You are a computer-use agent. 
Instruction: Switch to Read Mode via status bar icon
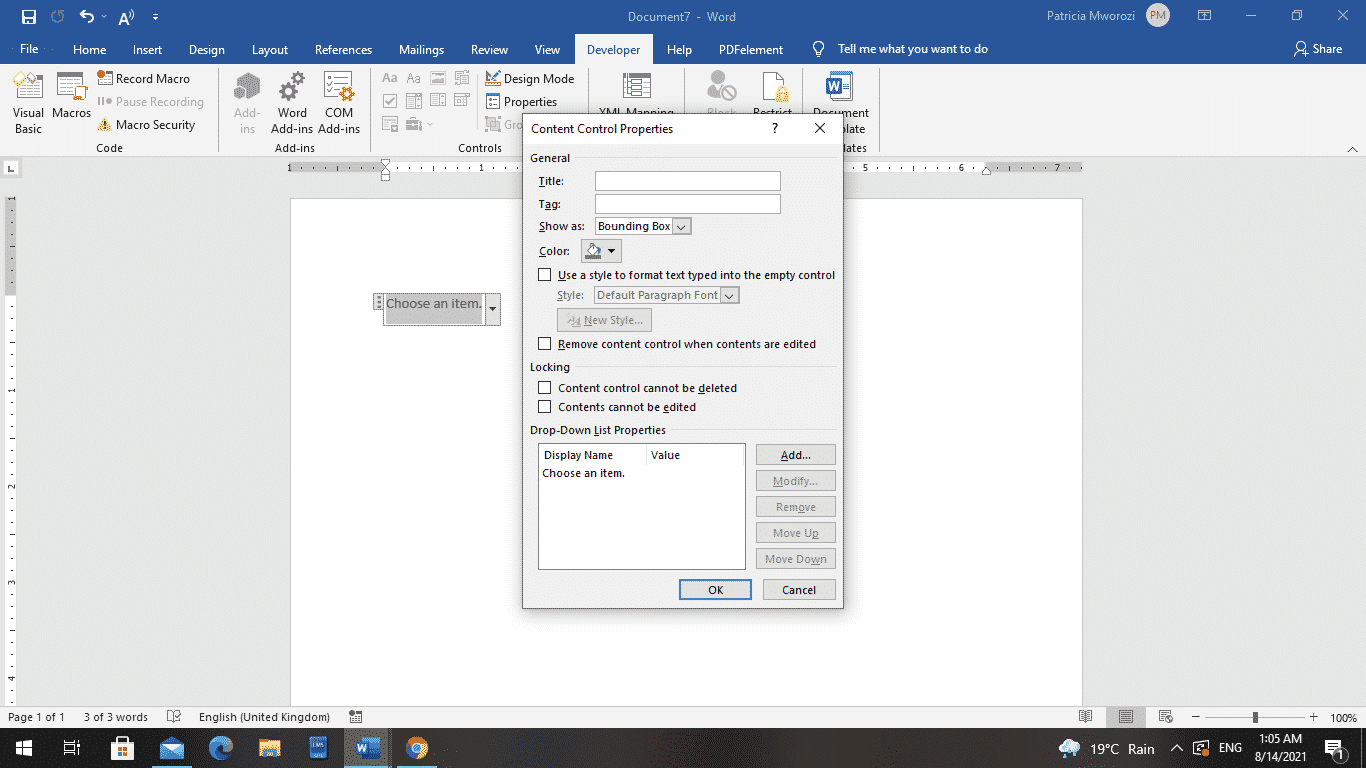point(1085,717)
